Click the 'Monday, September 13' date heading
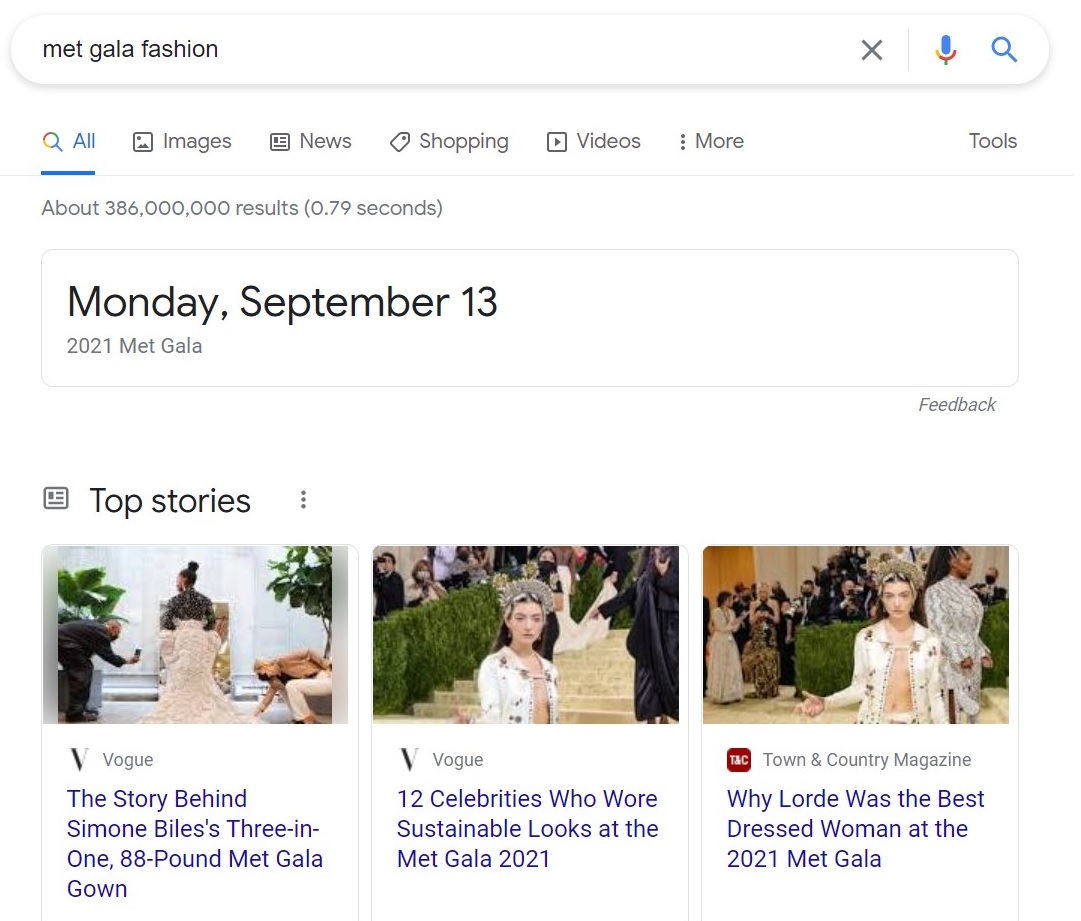The width and height of the screenshot is (1081, 921). pyautogui.click(x=282, y=302)
